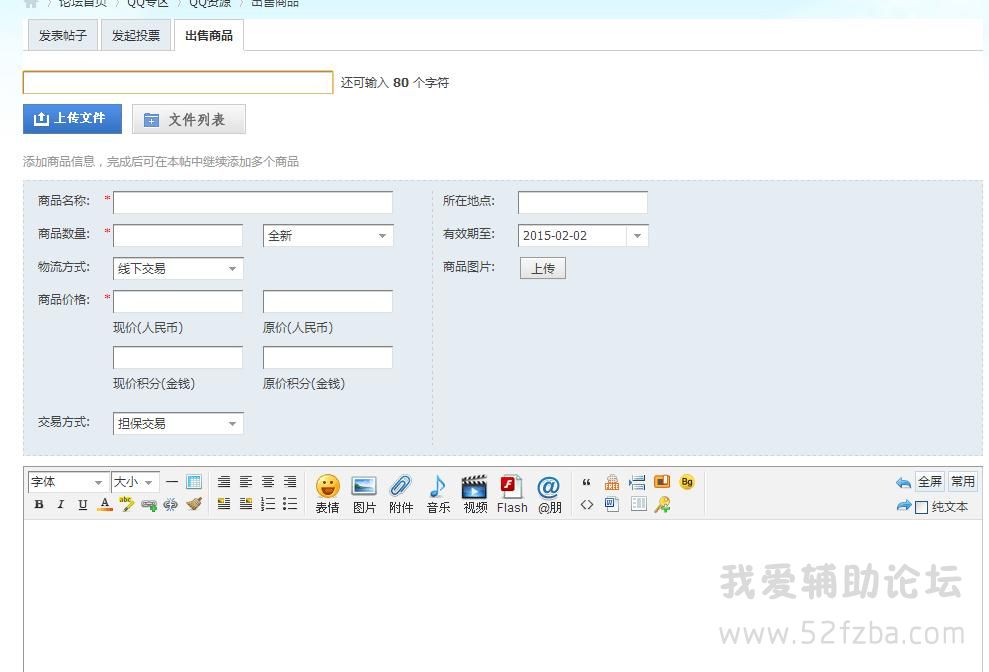989x672 pixels.
Task: Click the 常用 common mode button
Action: pos(963,482)
